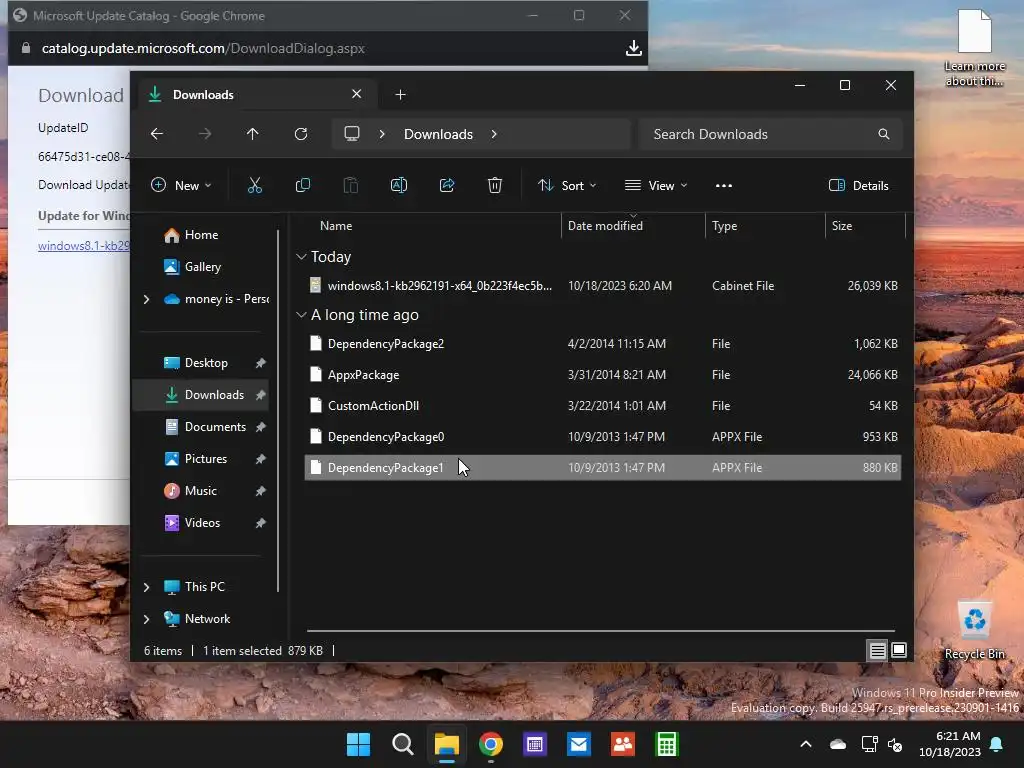Click the PC monitor icon in address bar
1024x768 pixels.
[352, 134]
